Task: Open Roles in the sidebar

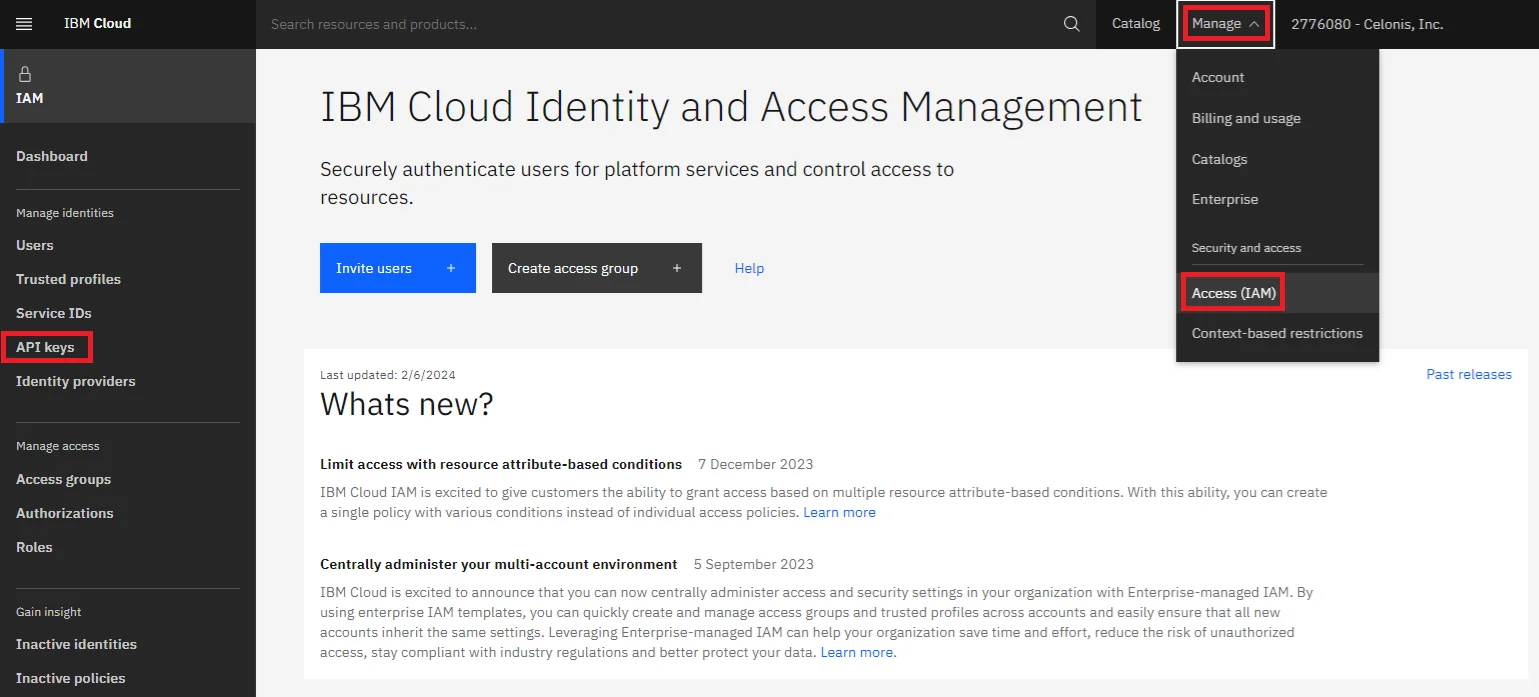Action: click(x=34, y=547)
